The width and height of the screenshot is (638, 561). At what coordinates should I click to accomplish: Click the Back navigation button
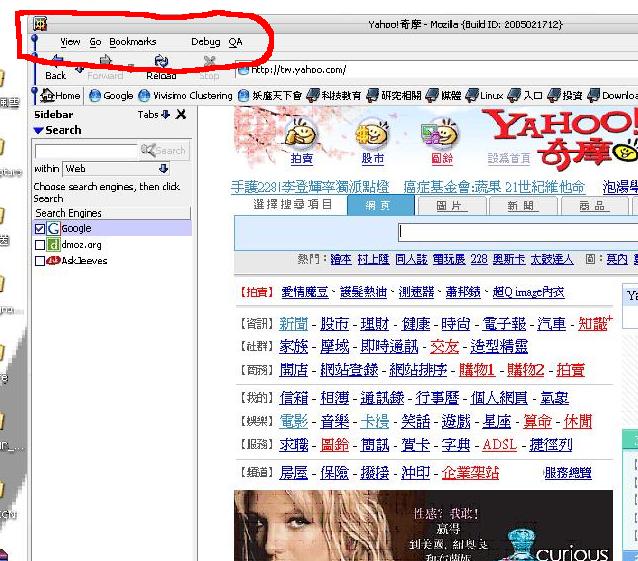(55, 67)
